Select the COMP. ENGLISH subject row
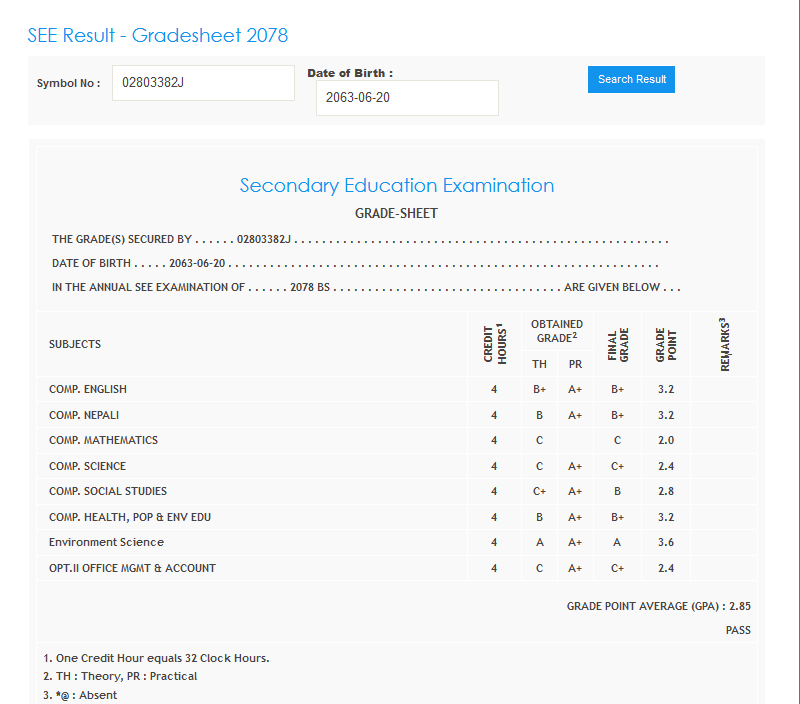 (88, 389)
